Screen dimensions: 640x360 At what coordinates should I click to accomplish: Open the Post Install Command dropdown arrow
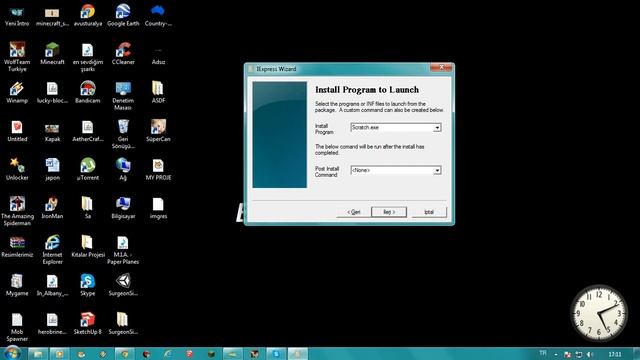(437, 170)
